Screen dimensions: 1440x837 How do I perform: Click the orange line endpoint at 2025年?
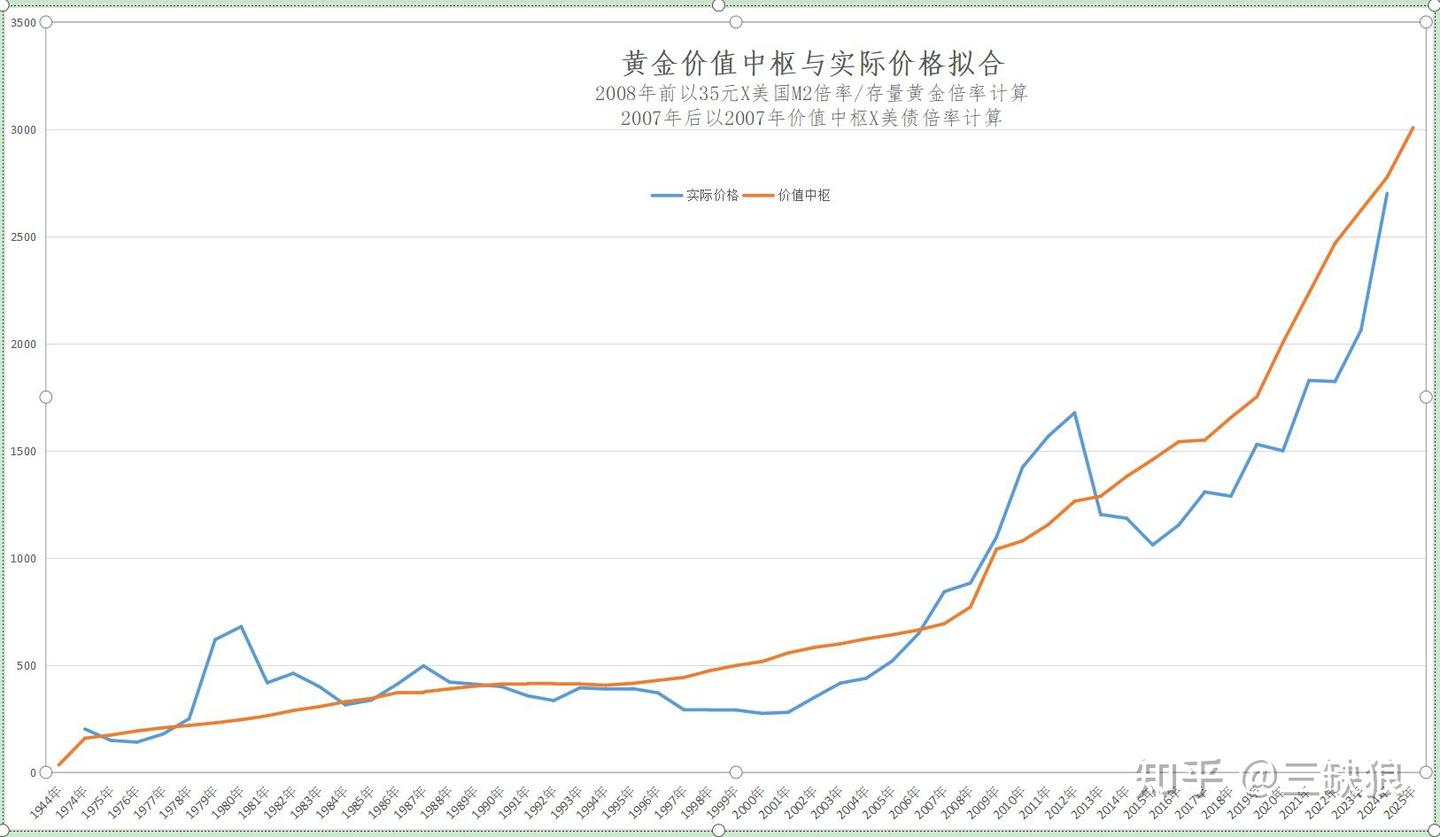click(x=1411, y=128)
